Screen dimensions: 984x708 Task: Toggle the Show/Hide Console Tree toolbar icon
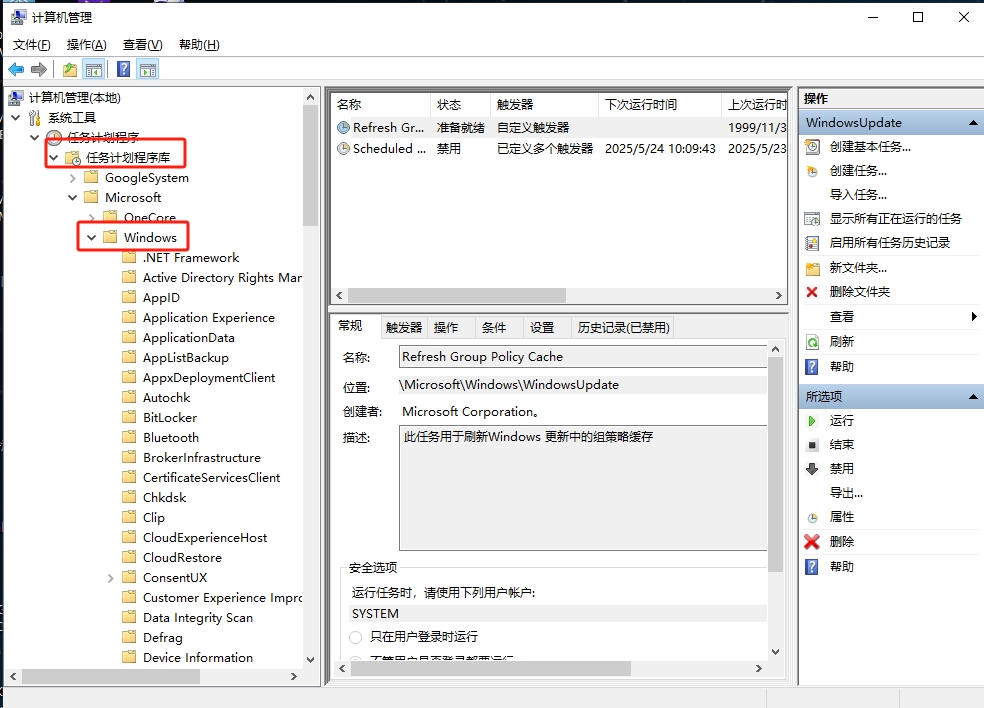(94, 70)
